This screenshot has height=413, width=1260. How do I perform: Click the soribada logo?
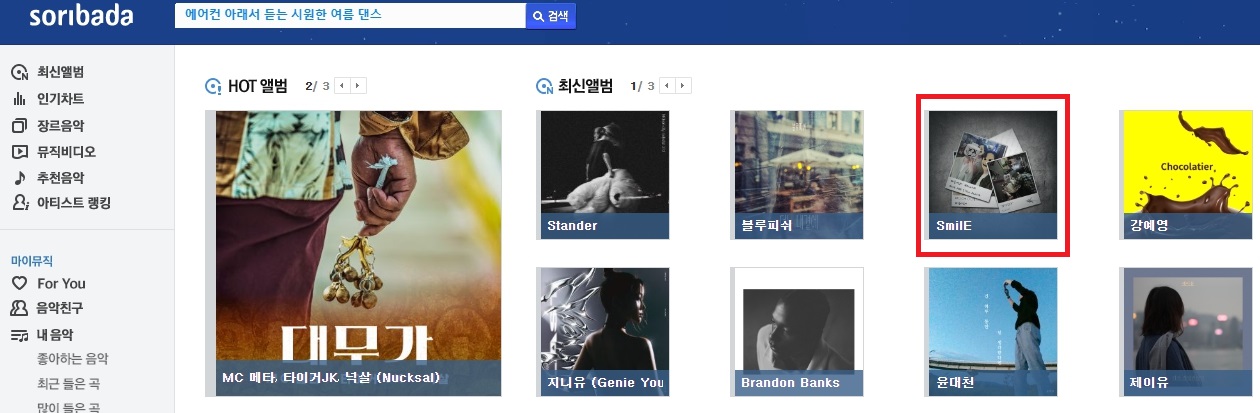80,17
